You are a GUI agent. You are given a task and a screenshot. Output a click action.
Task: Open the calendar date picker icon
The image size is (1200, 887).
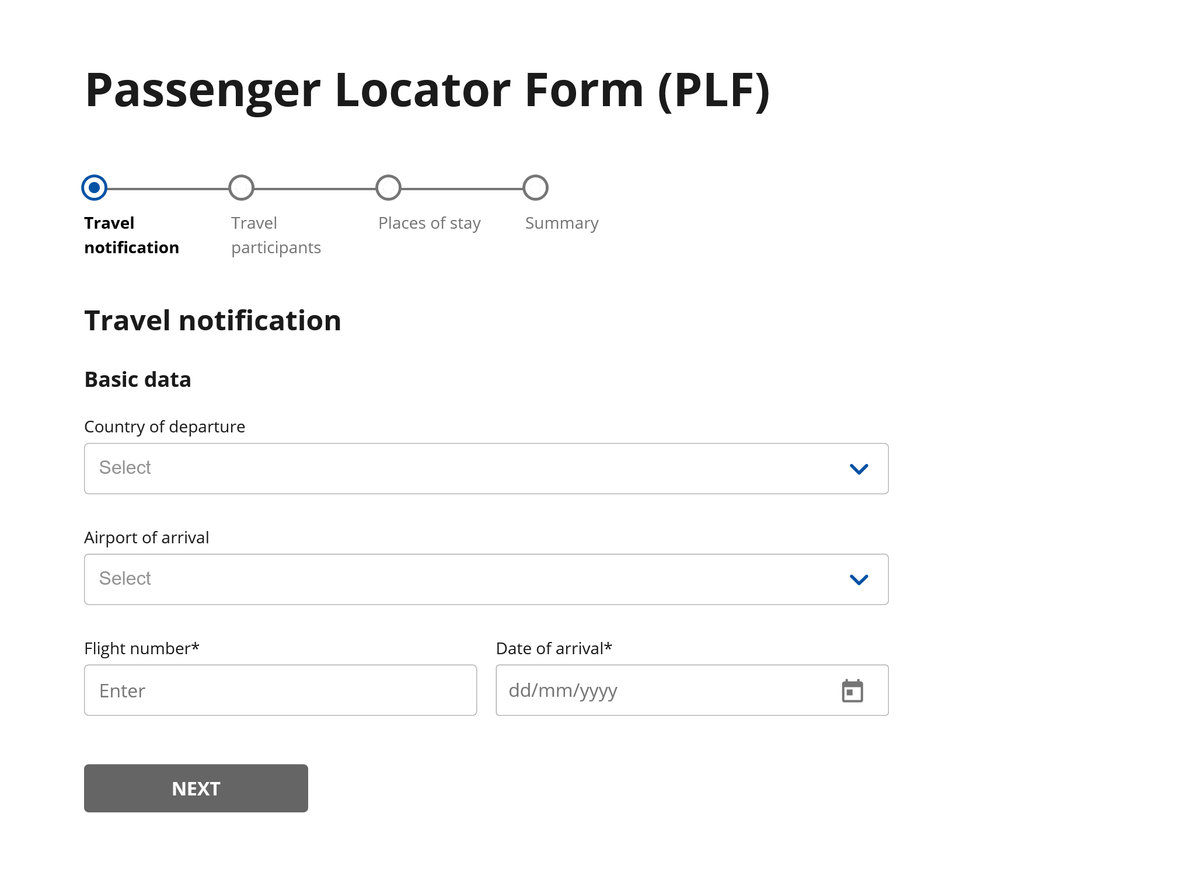coord(852,690)
